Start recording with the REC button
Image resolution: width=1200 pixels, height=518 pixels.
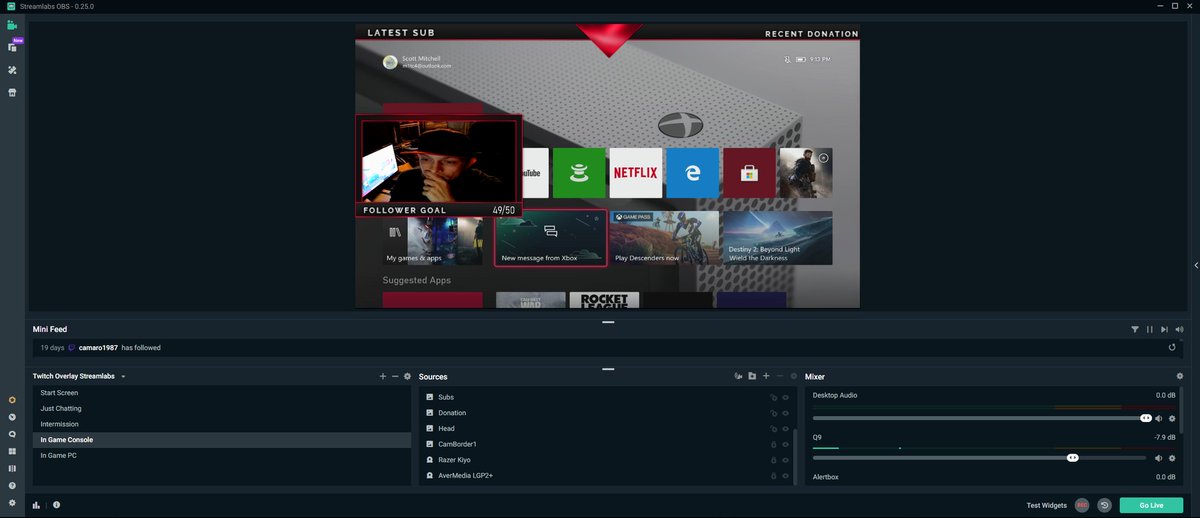[x=1082, y=505]
